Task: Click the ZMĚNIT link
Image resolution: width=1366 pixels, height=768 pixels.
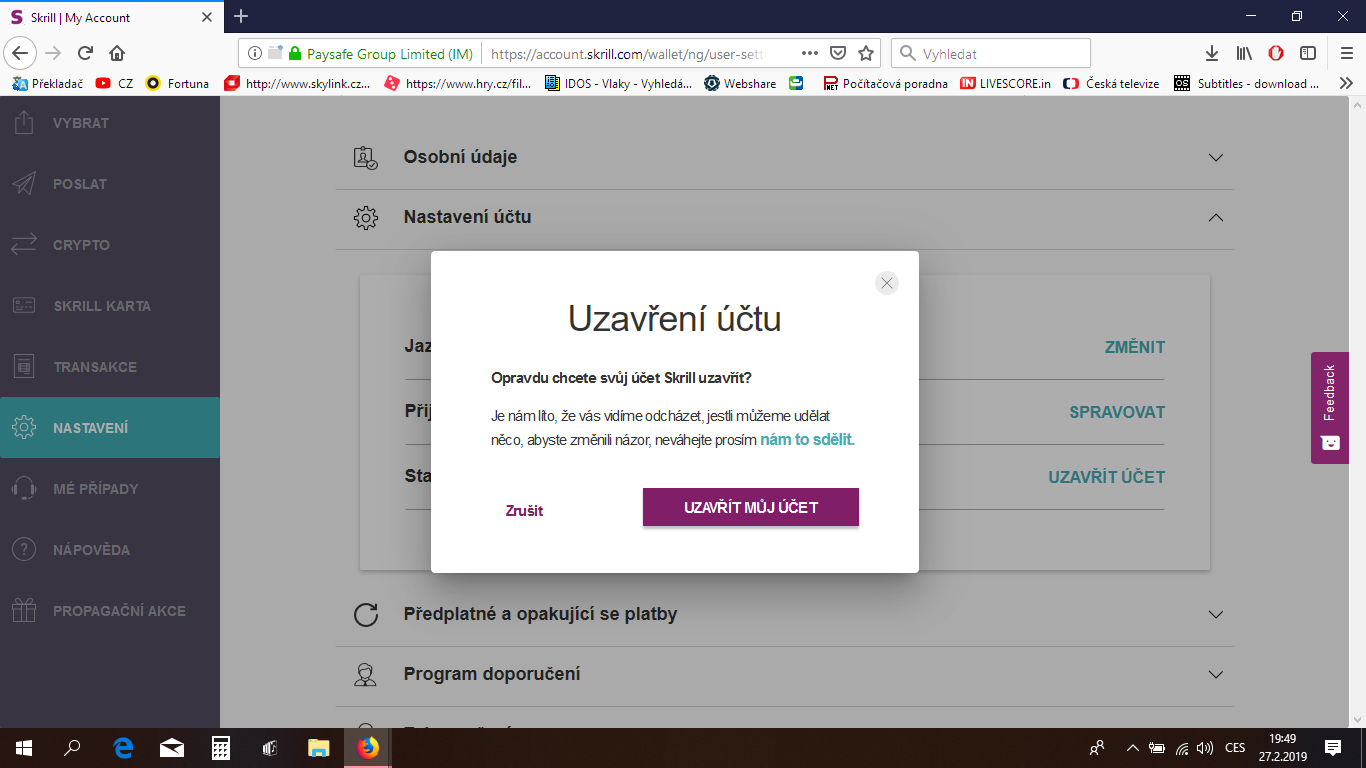Action: 1135,348
